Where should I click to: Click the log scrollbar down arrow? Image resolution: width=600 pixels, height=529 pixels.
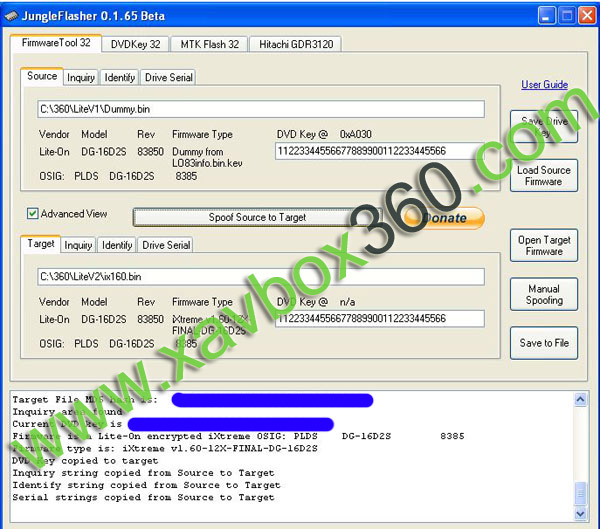tap(580, 514)
